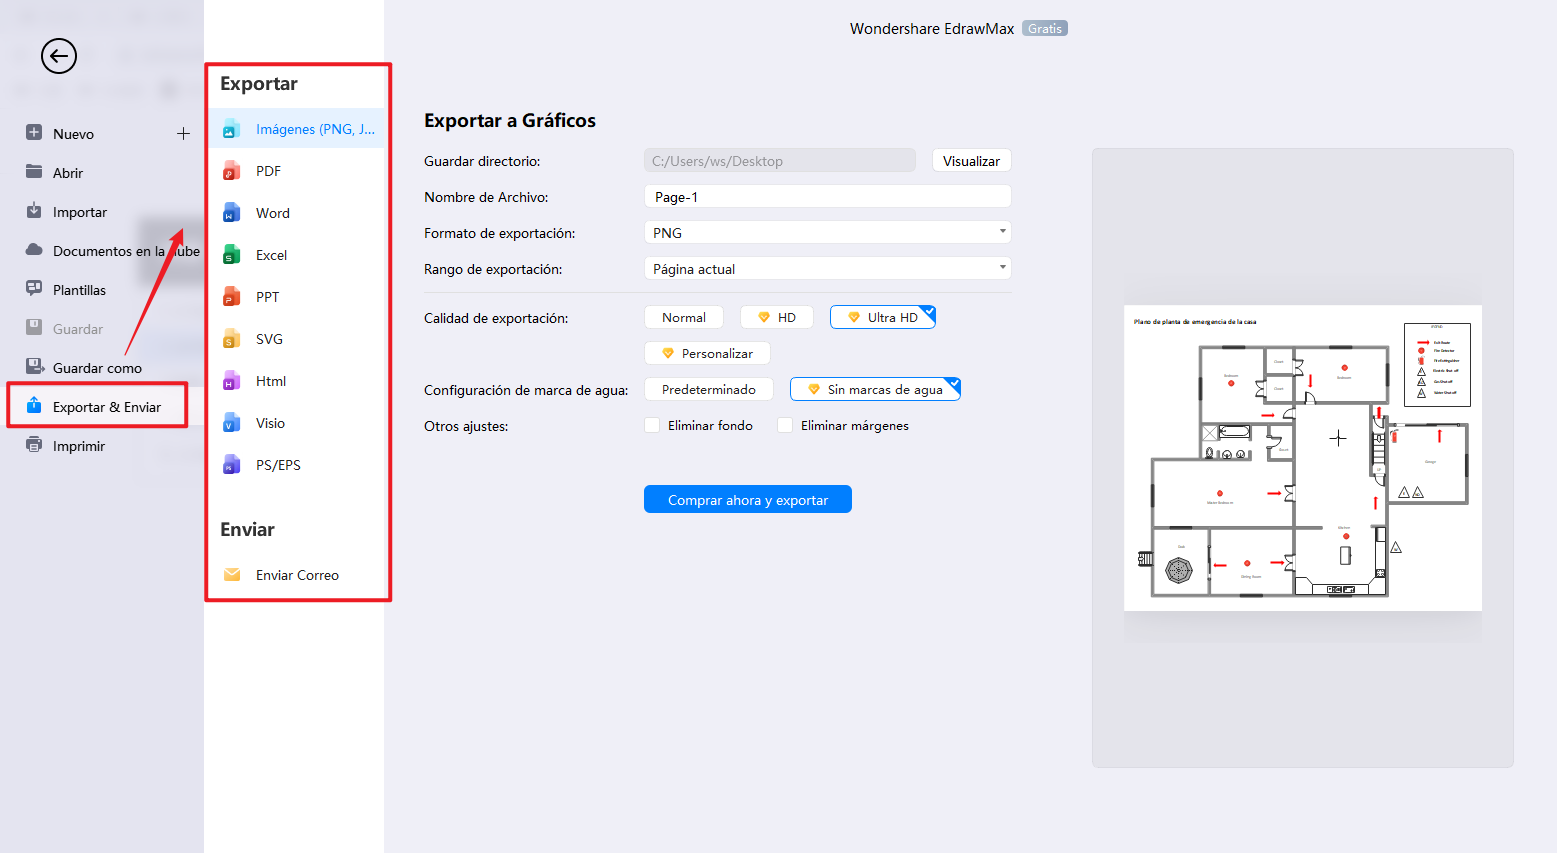Screen dimensions: 1557x853
Task: Click the back arrow icon
Action: 59,56
